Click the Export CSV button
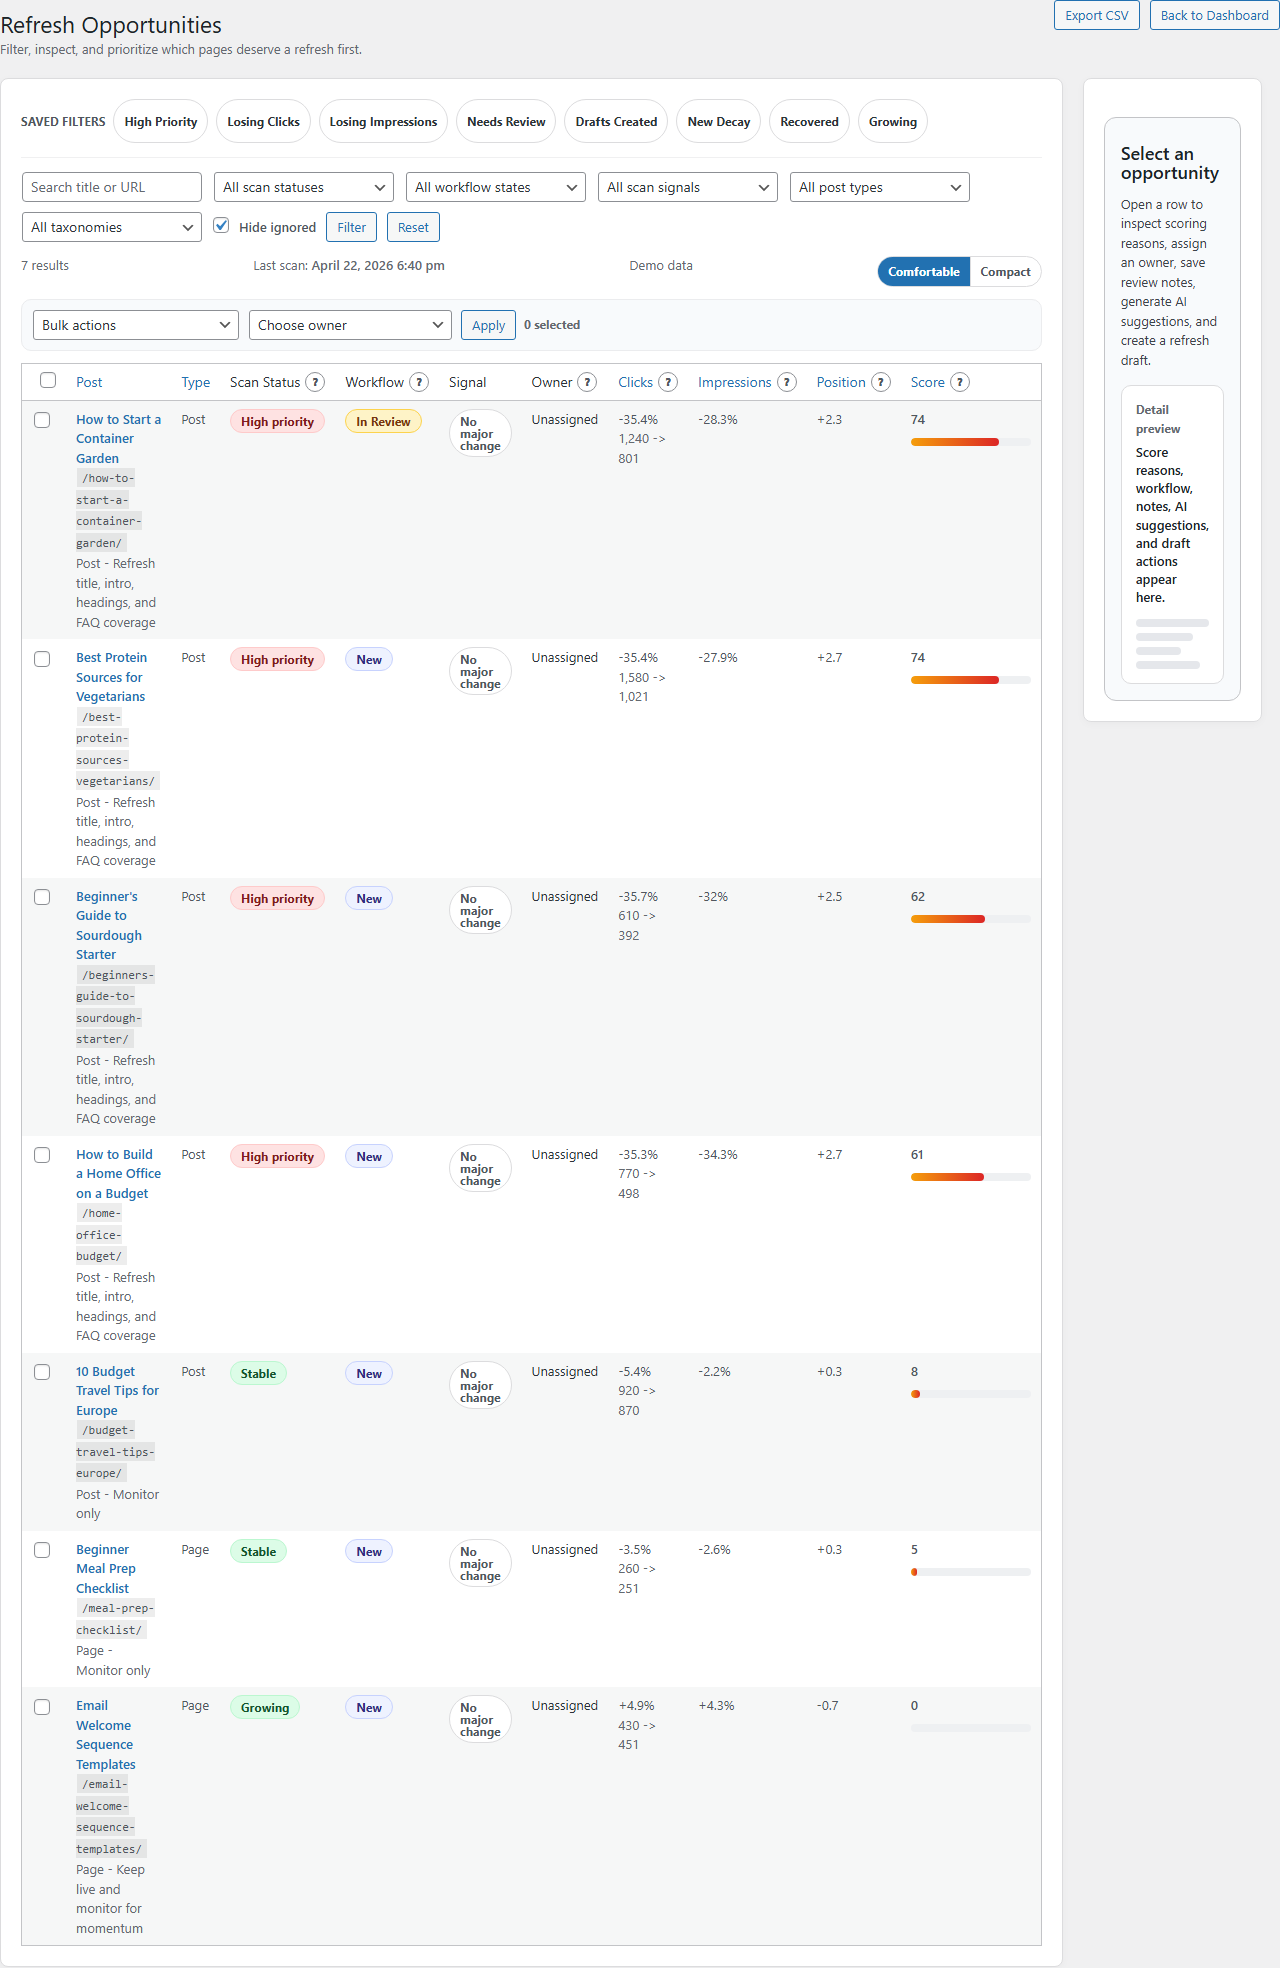The height and width of the screenshot is (1968, 1280). click(x=1097, y=15)
